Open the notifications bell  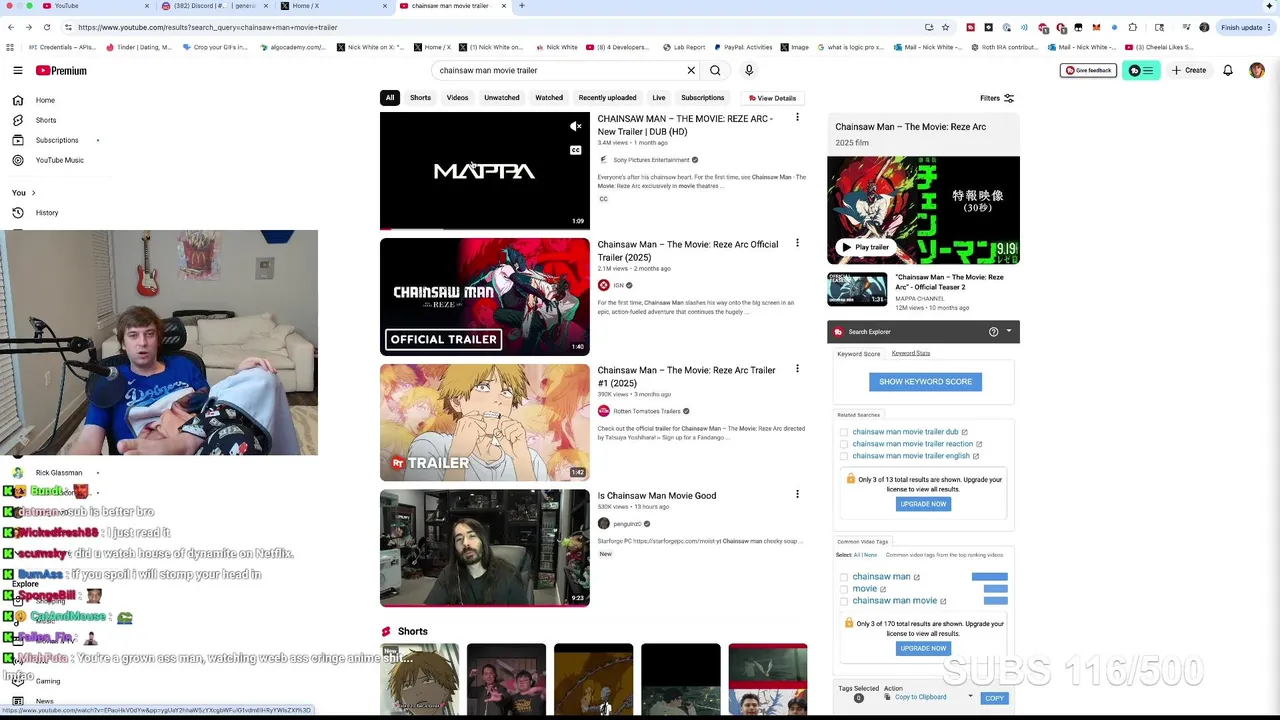click(1228, 70)
